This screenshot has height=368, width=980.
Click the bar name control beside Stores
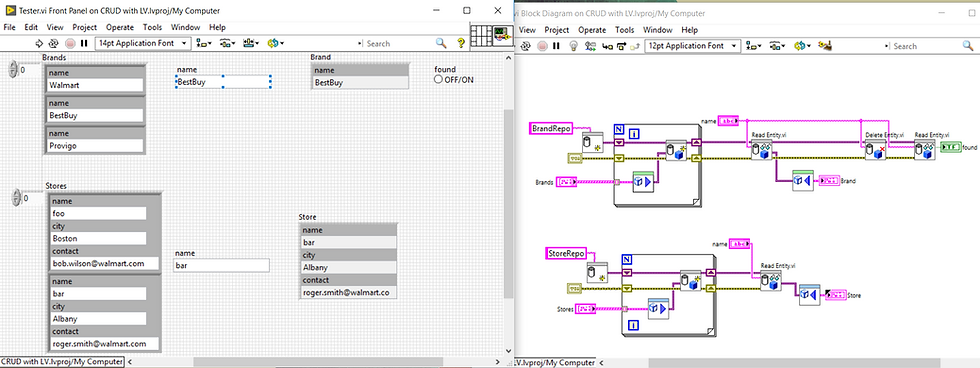pos(221,266)
